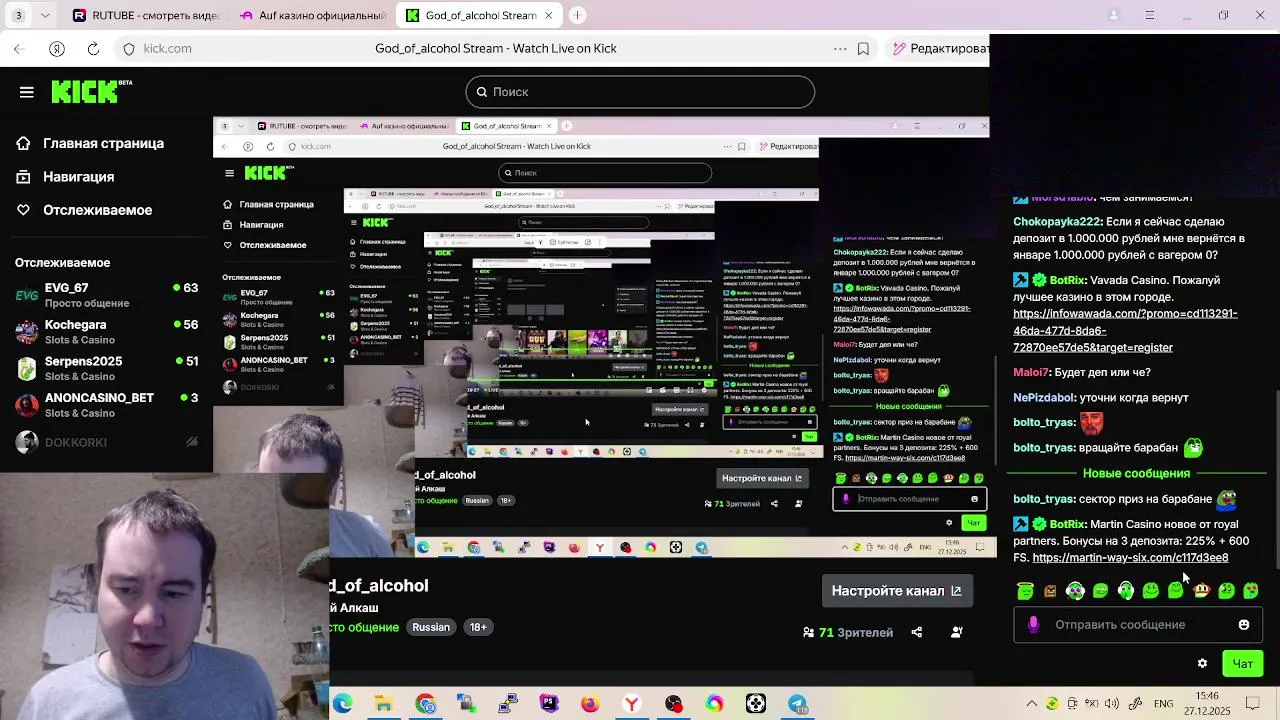Viewport: 1280px width, 720px height.
Task: Share the stream via share icon
Action: [917, 632]
